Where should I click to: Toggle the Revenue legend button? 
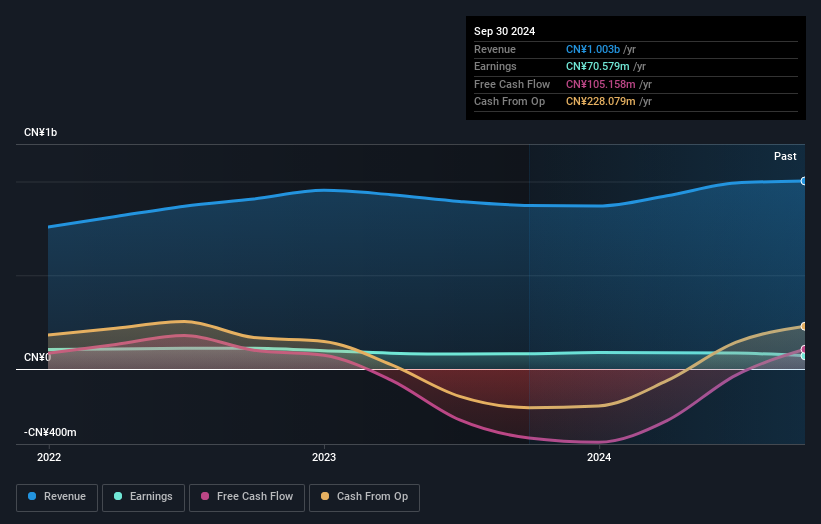(x=57, y=497)
